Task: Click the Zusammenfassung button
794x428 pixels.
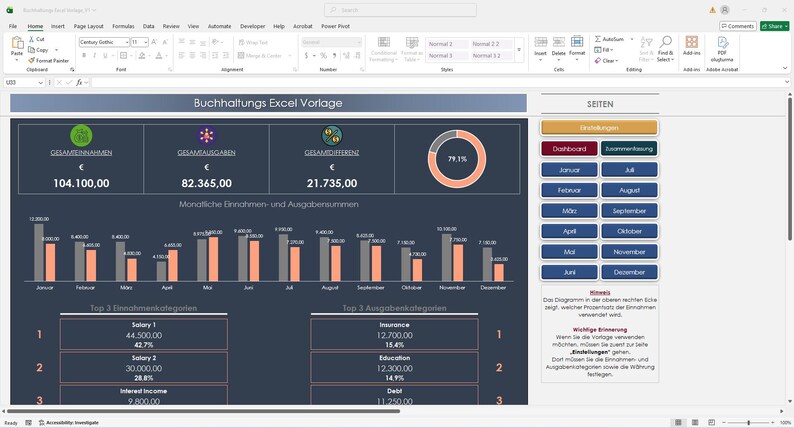Action: (629, 149)
